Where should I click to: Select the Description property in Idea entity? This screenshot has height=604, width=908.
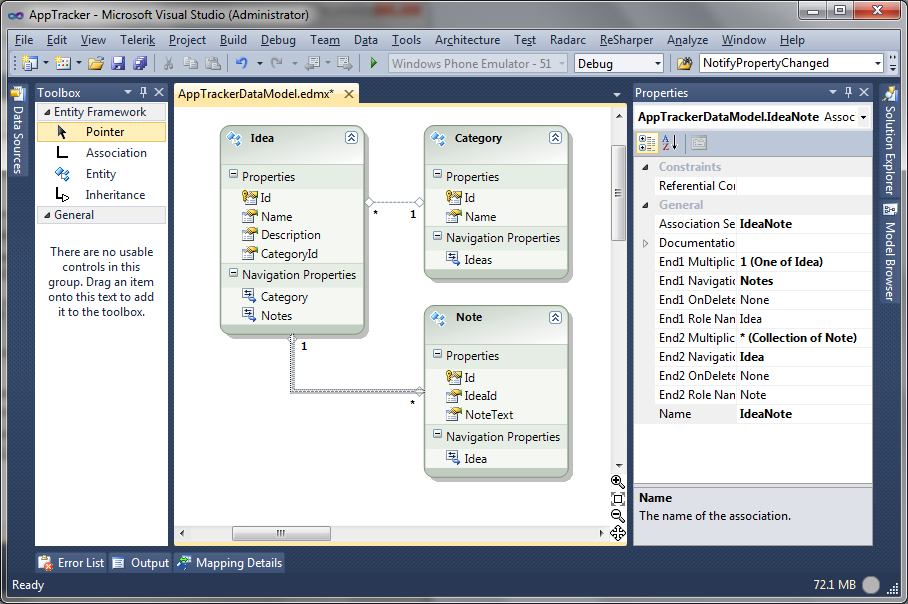290,235
